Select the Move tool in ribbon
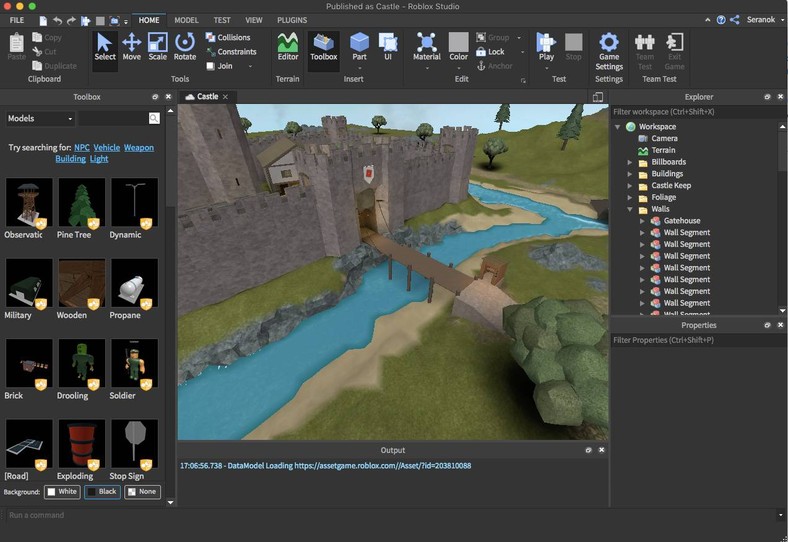788x542 pixels. click(131, 46)
